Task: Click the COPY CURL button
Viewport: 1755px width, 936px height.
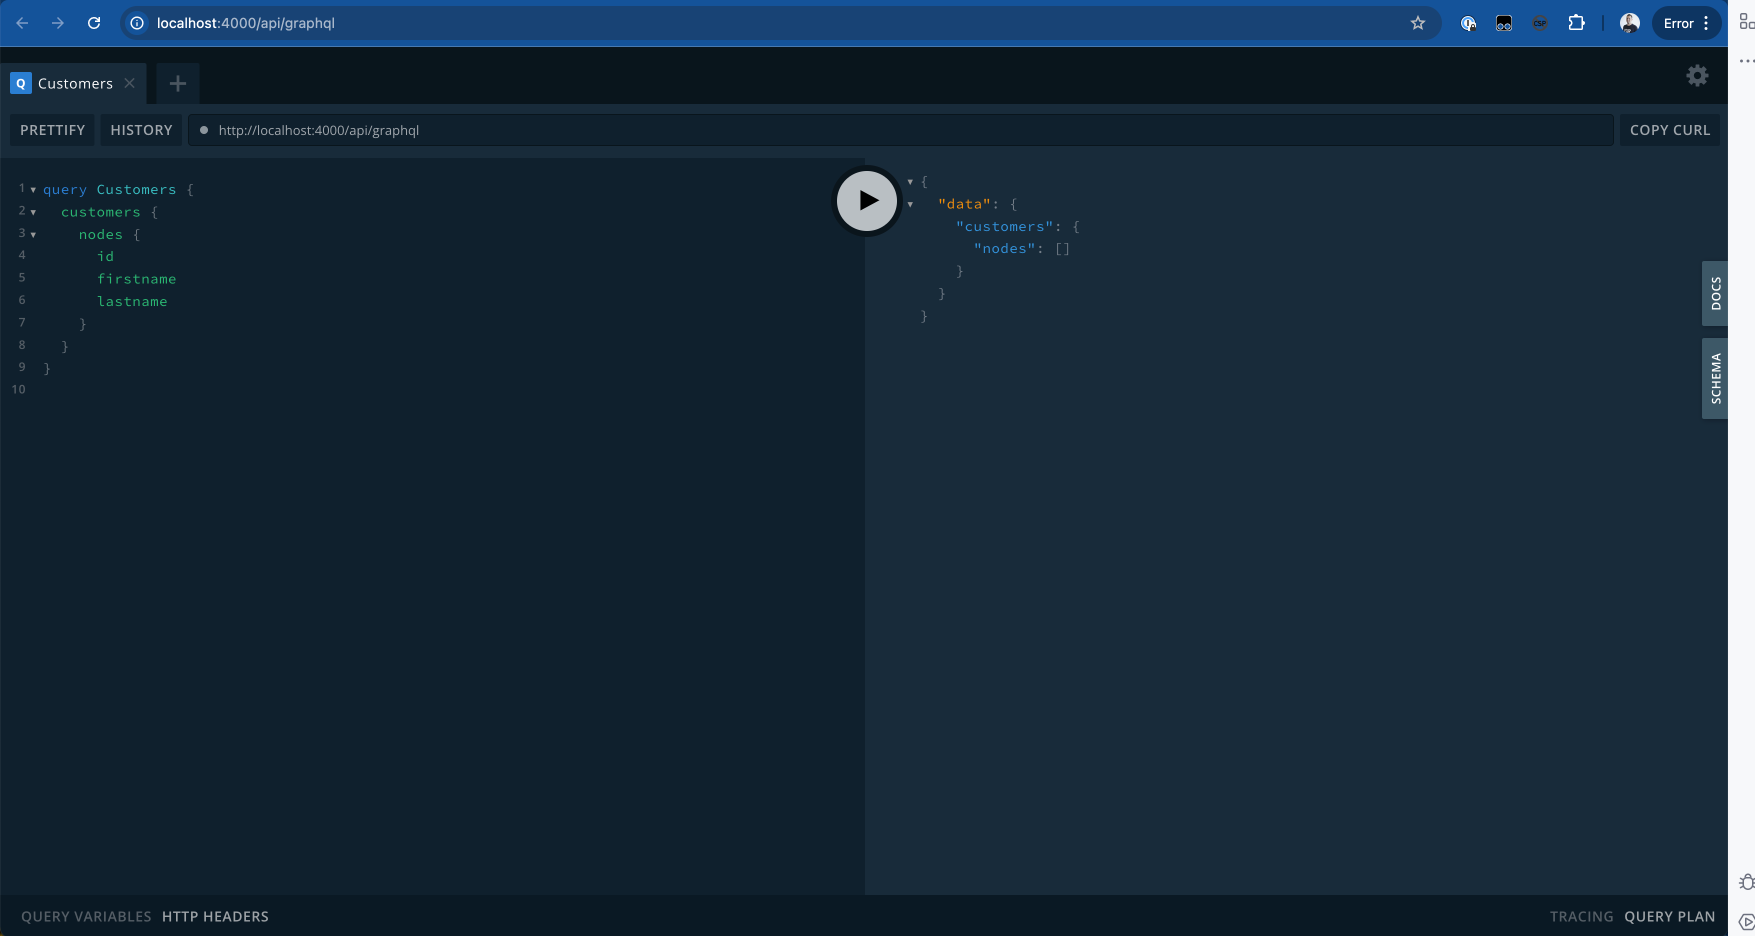Action: tap(1668, 130)
